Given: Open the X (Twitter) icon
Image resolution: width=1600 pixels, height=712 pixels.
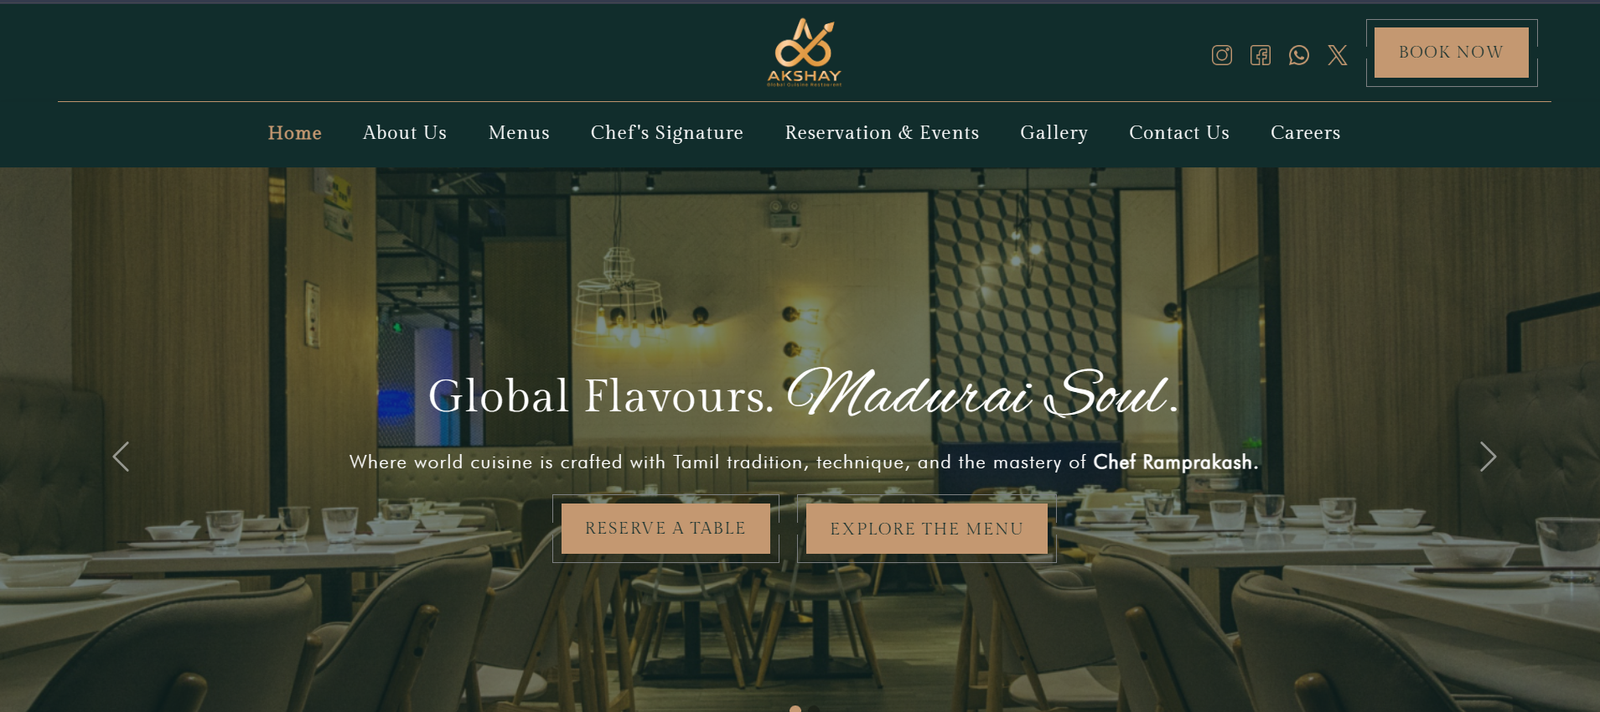Looking at the screenshot, I should [1337, 55].
